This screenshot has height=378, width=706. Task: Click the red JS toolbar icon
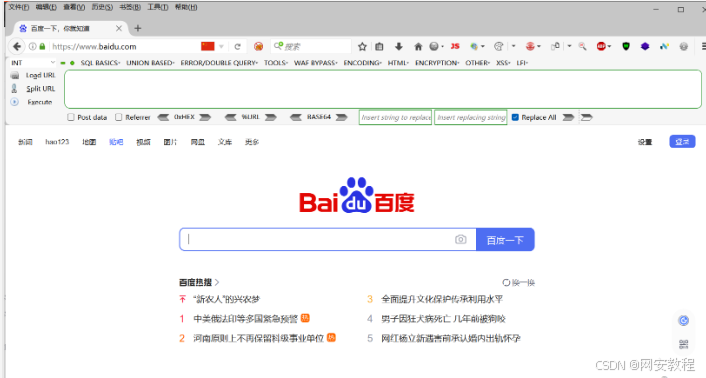[x=455, y=46]
